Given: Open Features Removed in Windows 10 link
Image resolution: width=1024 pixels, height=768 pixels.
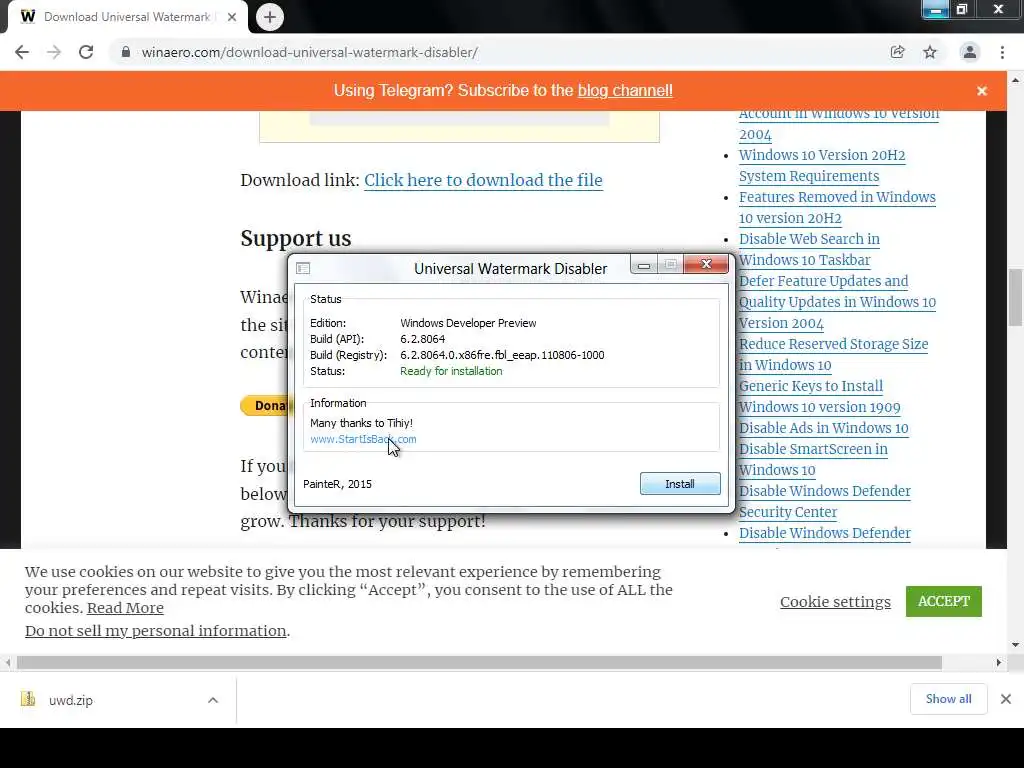Looking at the screenshot, I should click(x=837, y=208).
